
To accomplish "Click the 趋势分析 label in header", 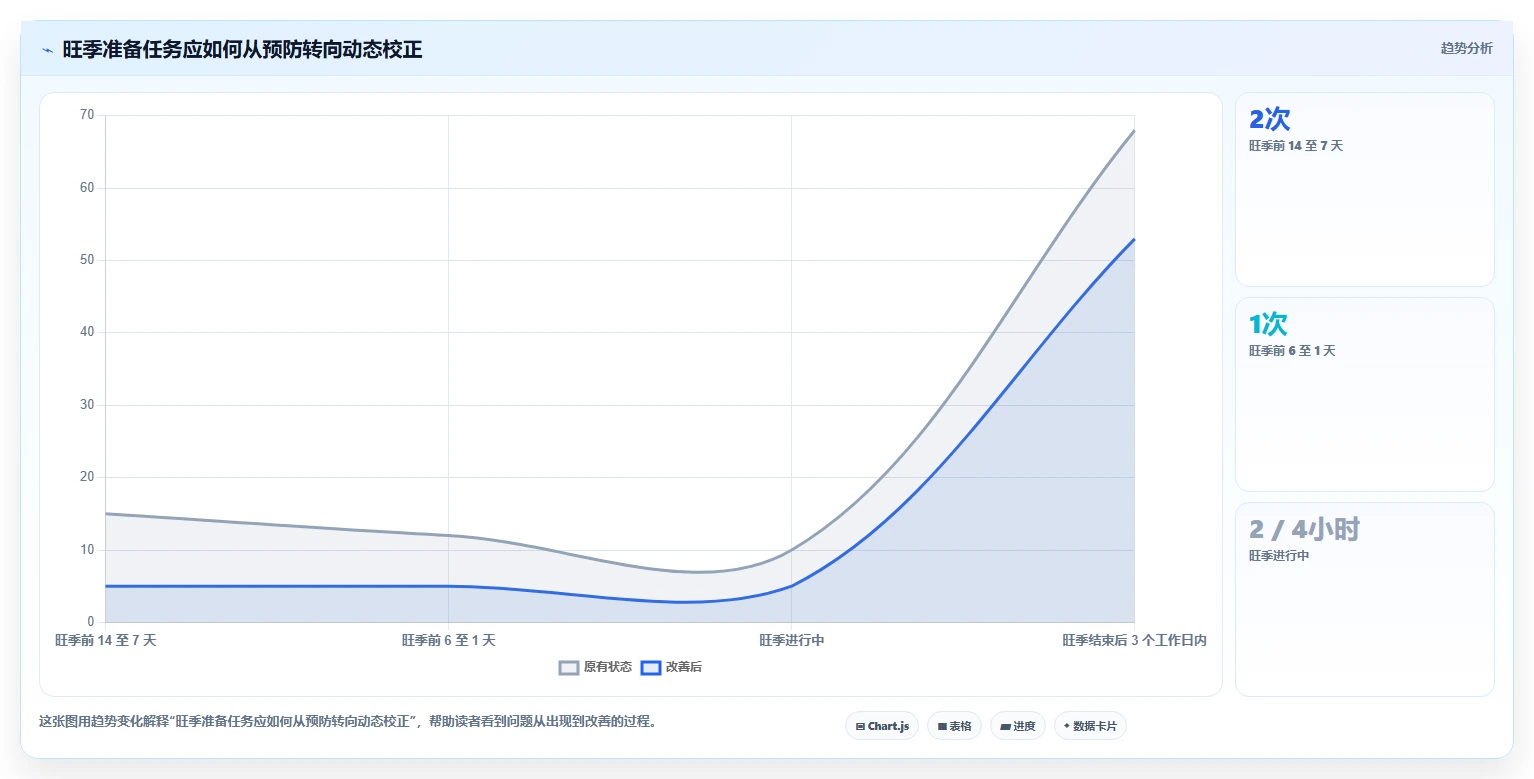I will (x=1466, y=49).
